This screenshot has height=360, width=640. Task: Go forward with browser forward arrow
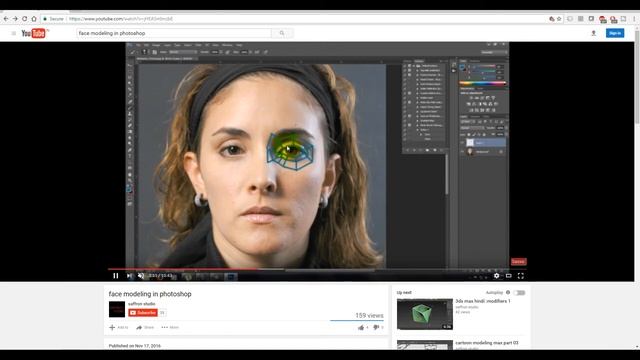pyautogui.click(x=15, y=19)
